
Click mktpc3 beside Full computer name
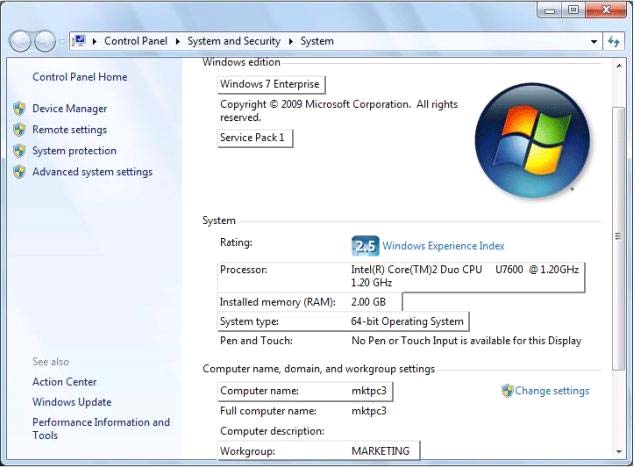coord(369,411)
